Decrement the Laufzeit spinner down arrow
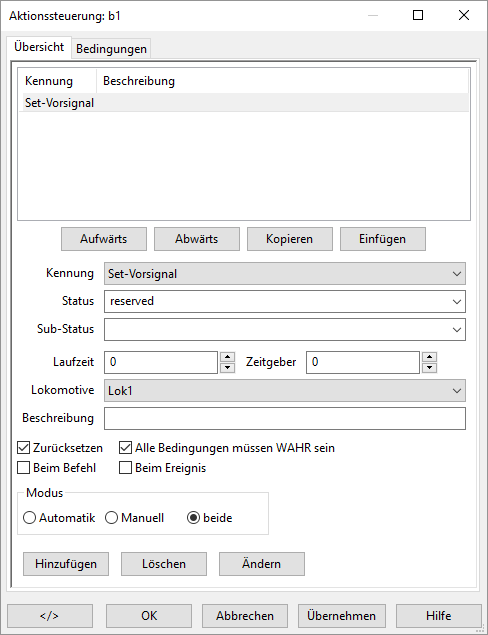The image size is (488, 635). pyautogui.click(x=228, y=367)
